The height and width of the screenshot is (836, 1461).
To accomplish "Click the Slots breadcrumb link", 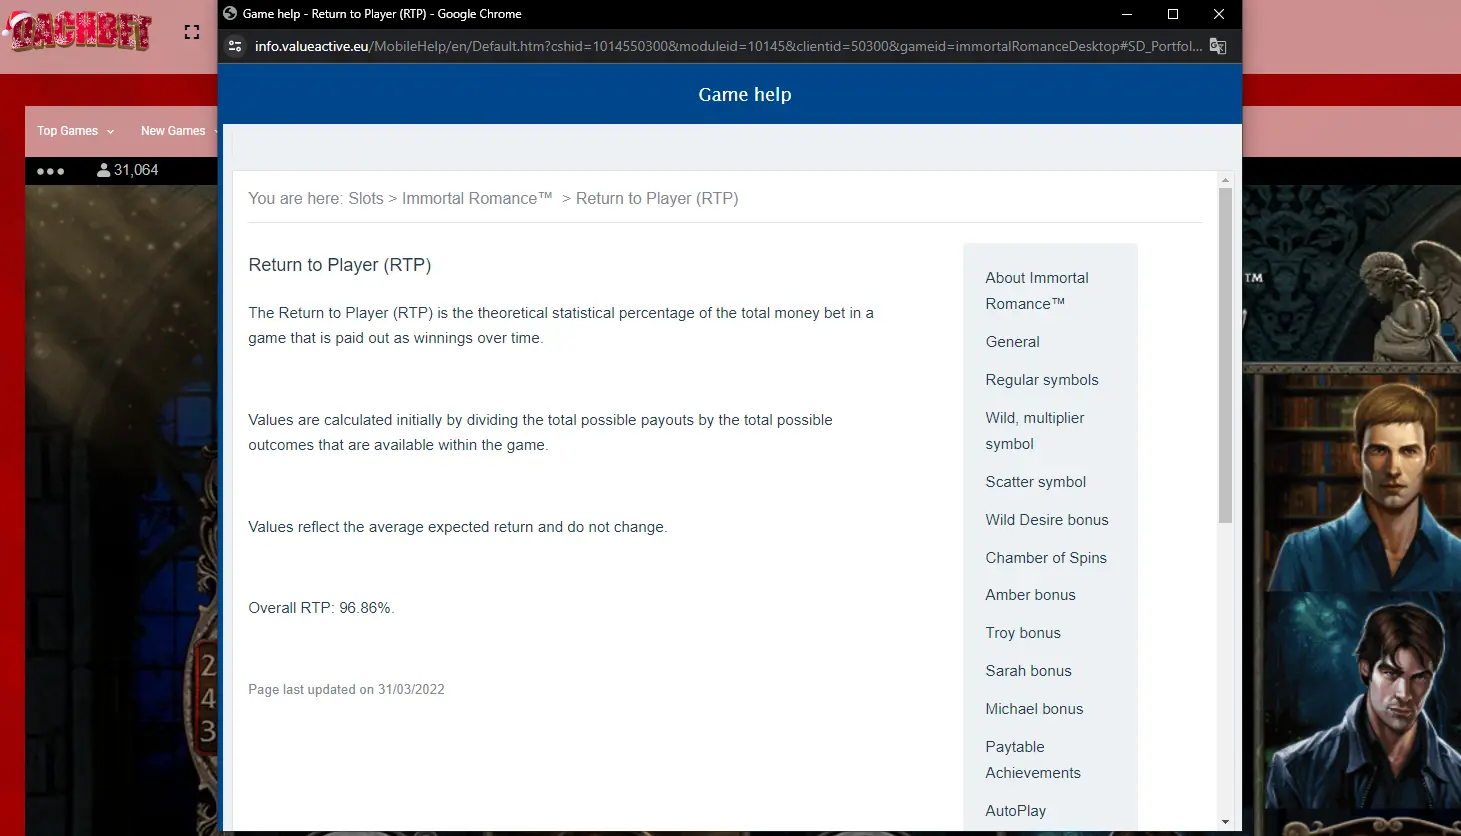I will pos(366,199).
